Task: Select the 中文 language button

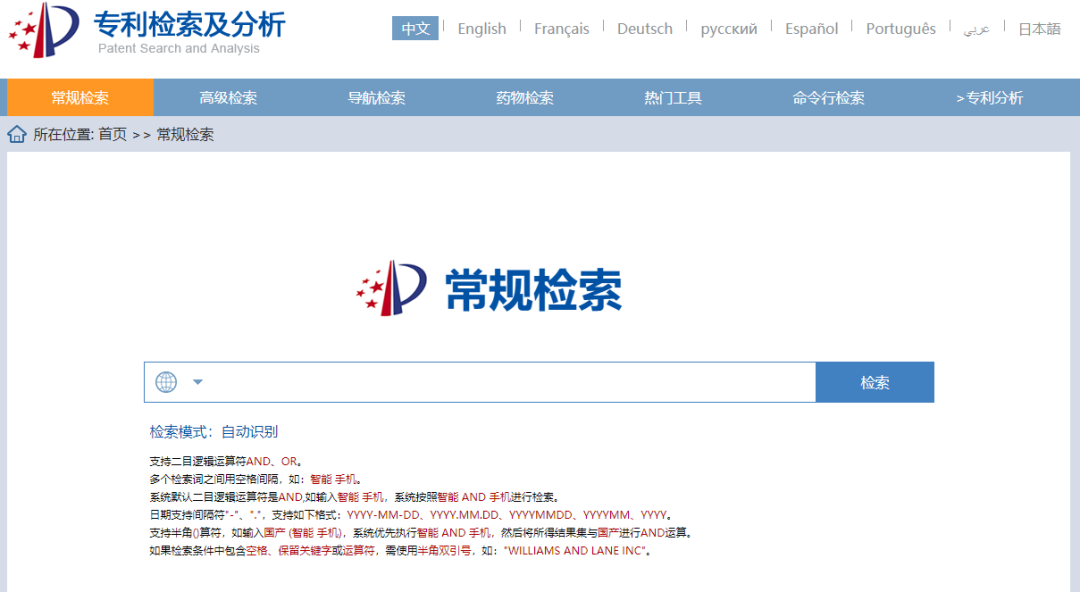Action: (415, 29)
